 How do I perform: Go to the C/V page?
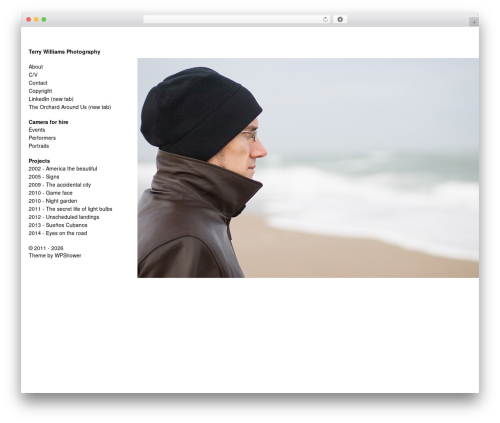coord(33,75)
